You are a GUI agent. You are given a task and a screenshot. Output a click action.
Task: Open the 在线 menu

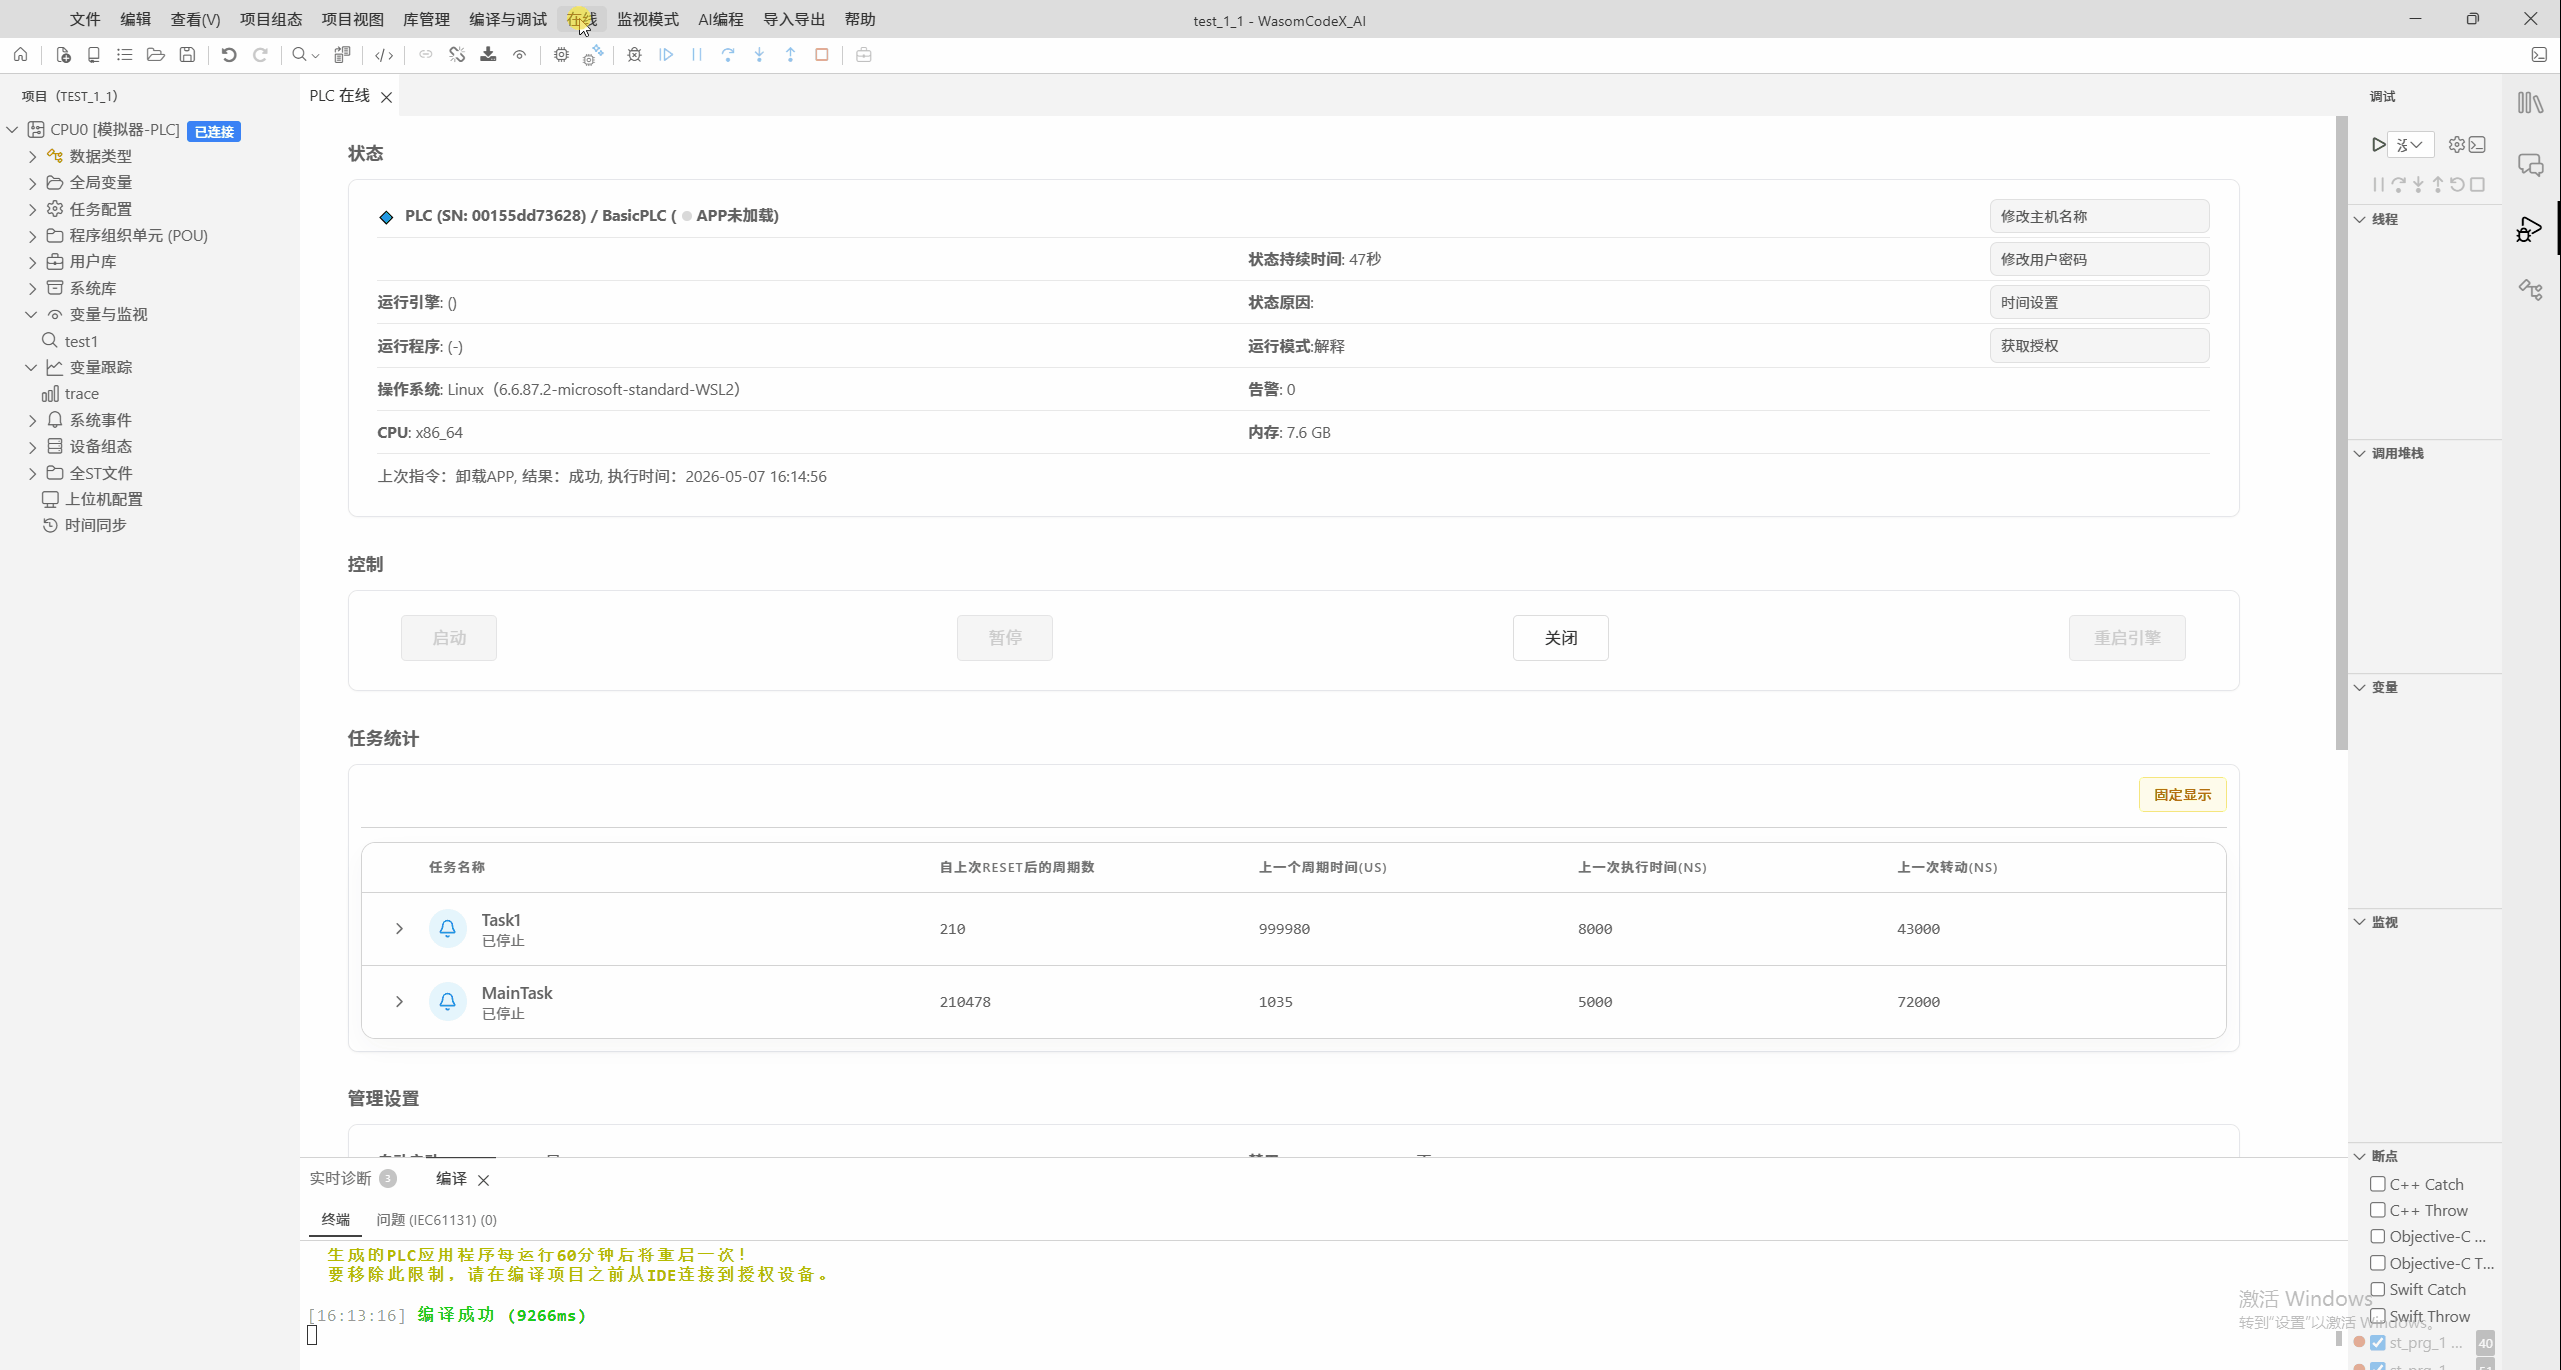[x=581, y=19]
